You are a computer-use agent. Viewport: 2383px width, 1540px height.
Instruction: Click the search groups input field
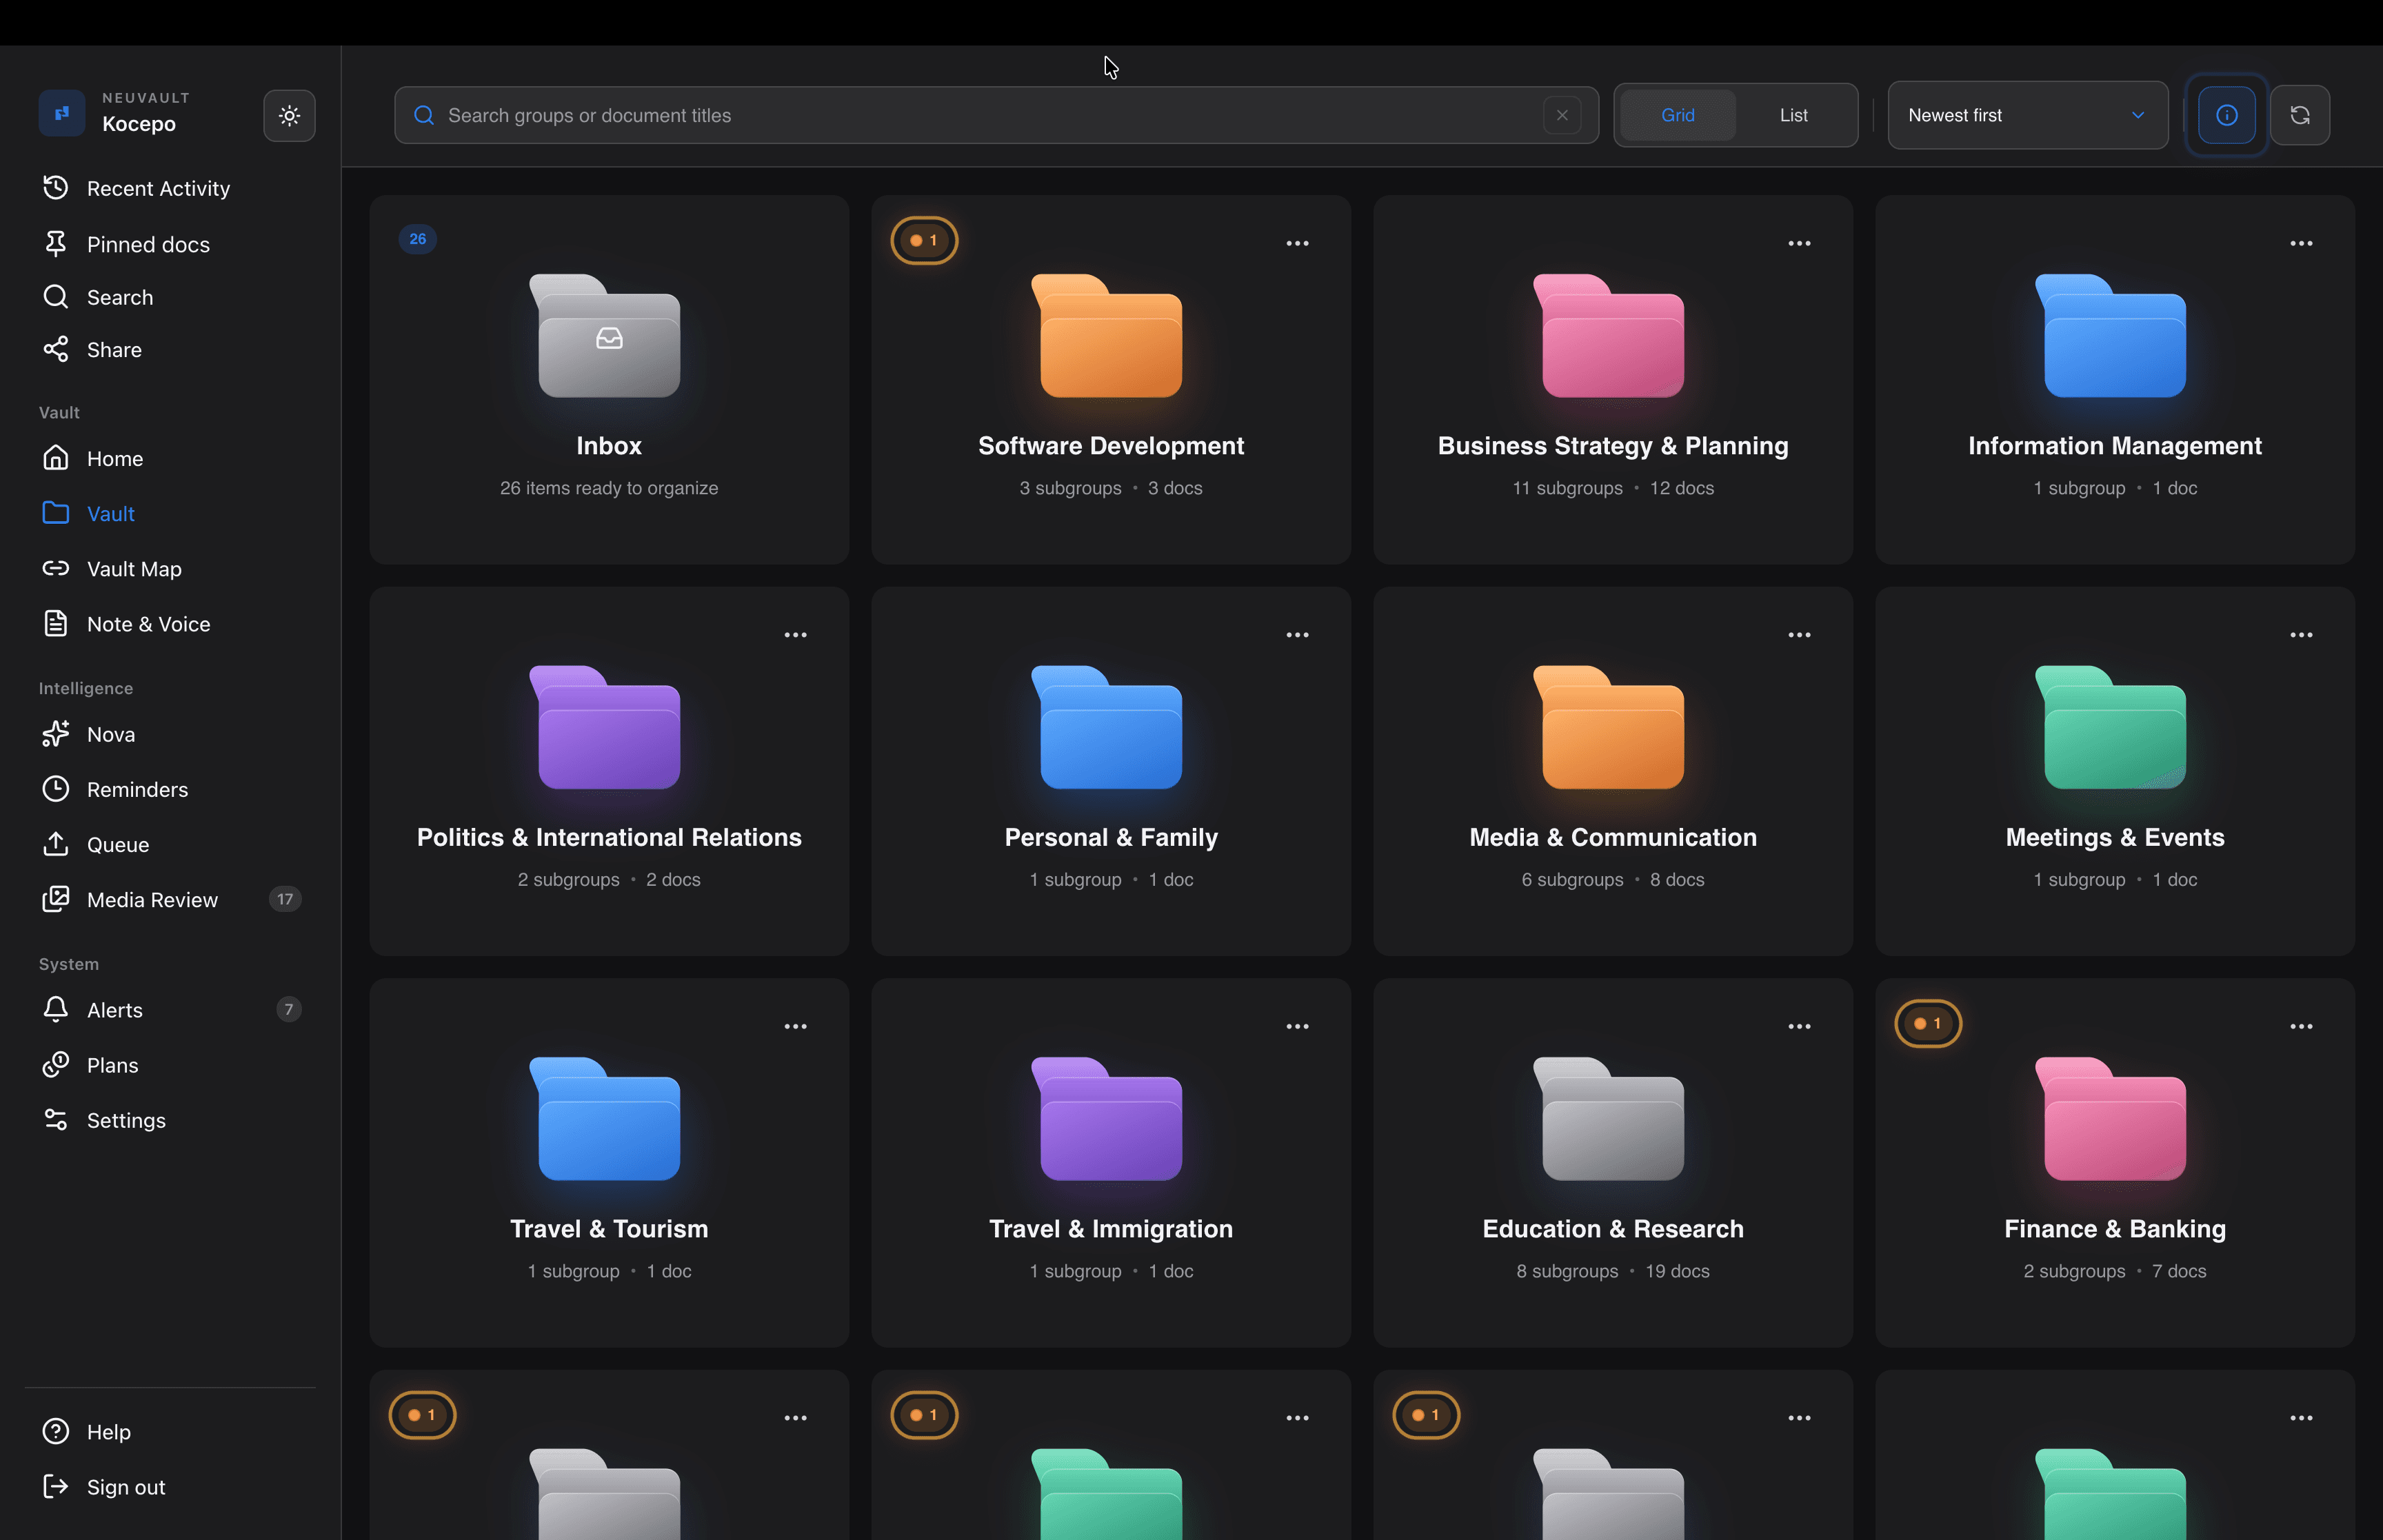pos(996,115)
